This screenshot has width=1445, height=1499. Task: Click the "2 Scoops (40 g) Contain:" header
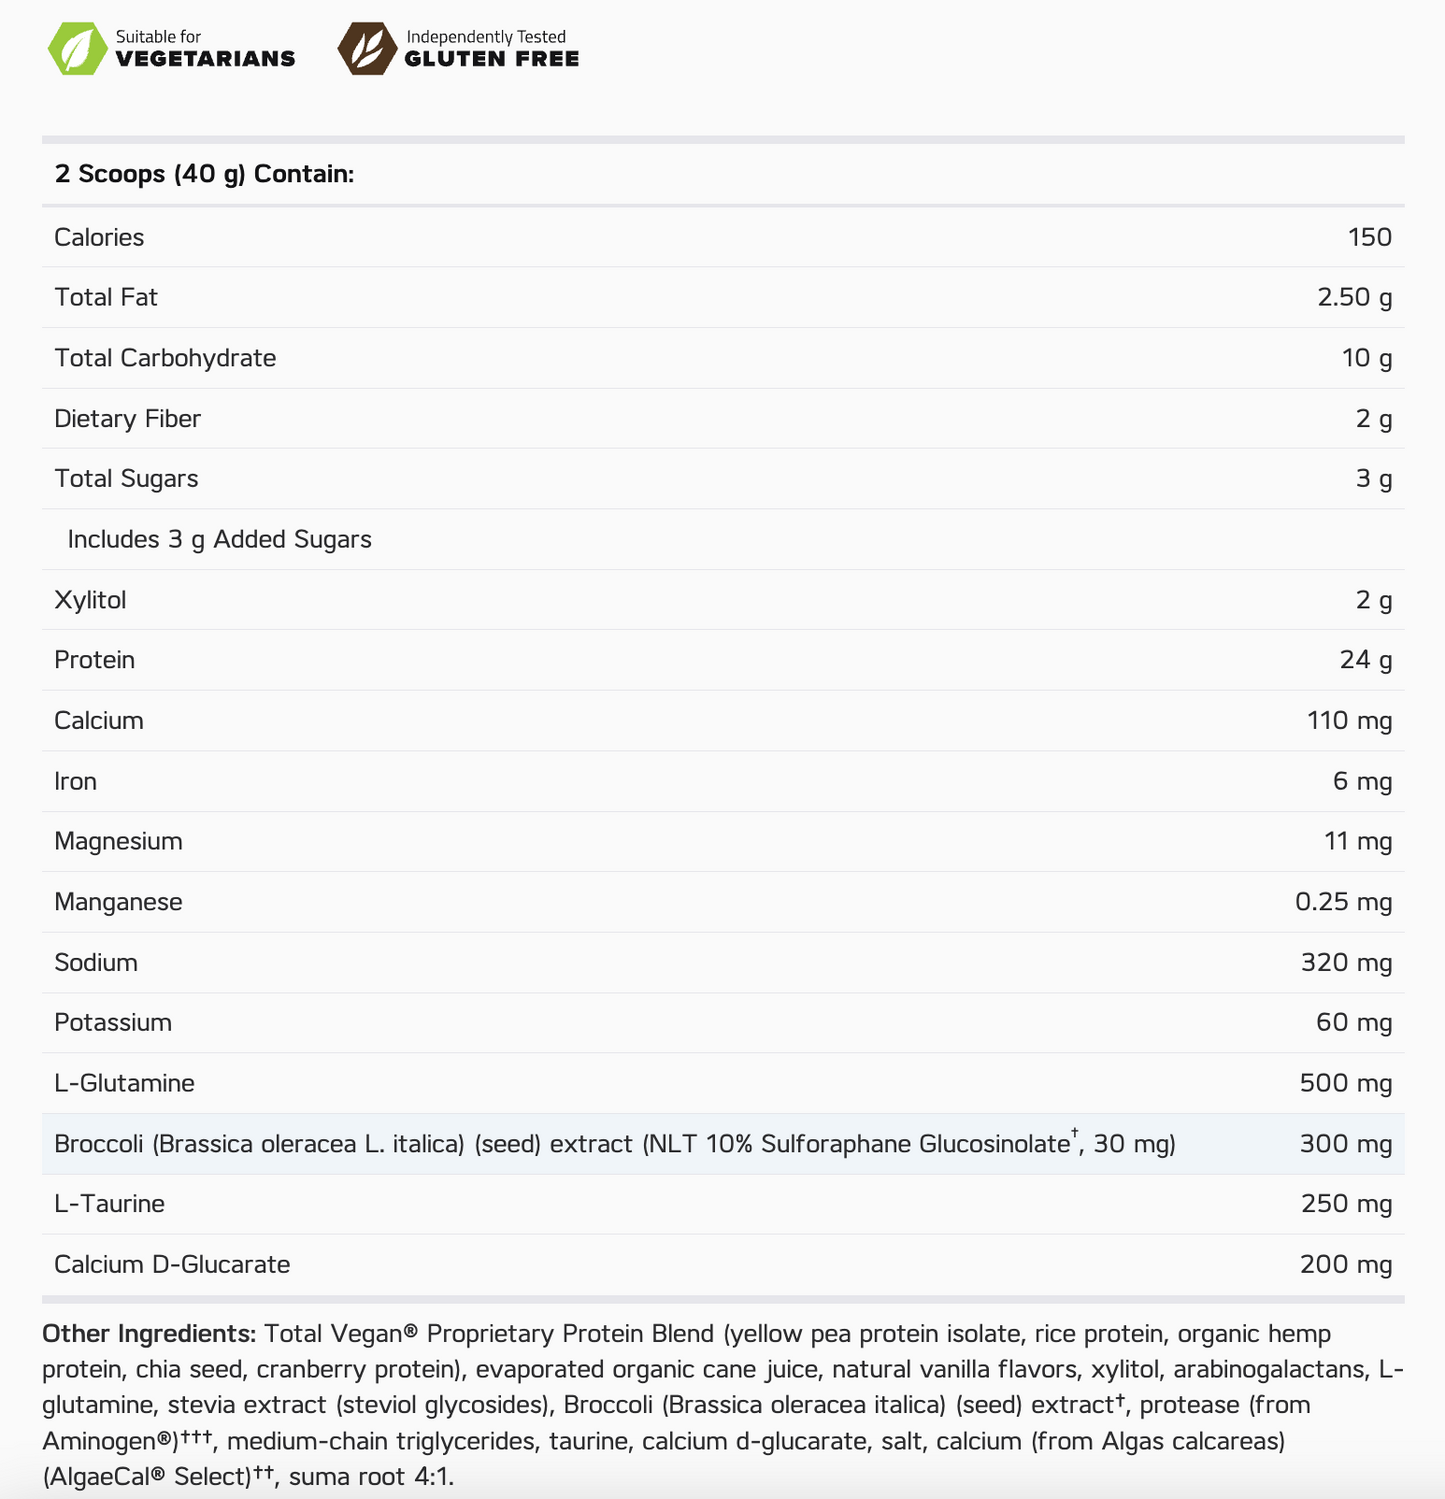[x=204, y=174]
